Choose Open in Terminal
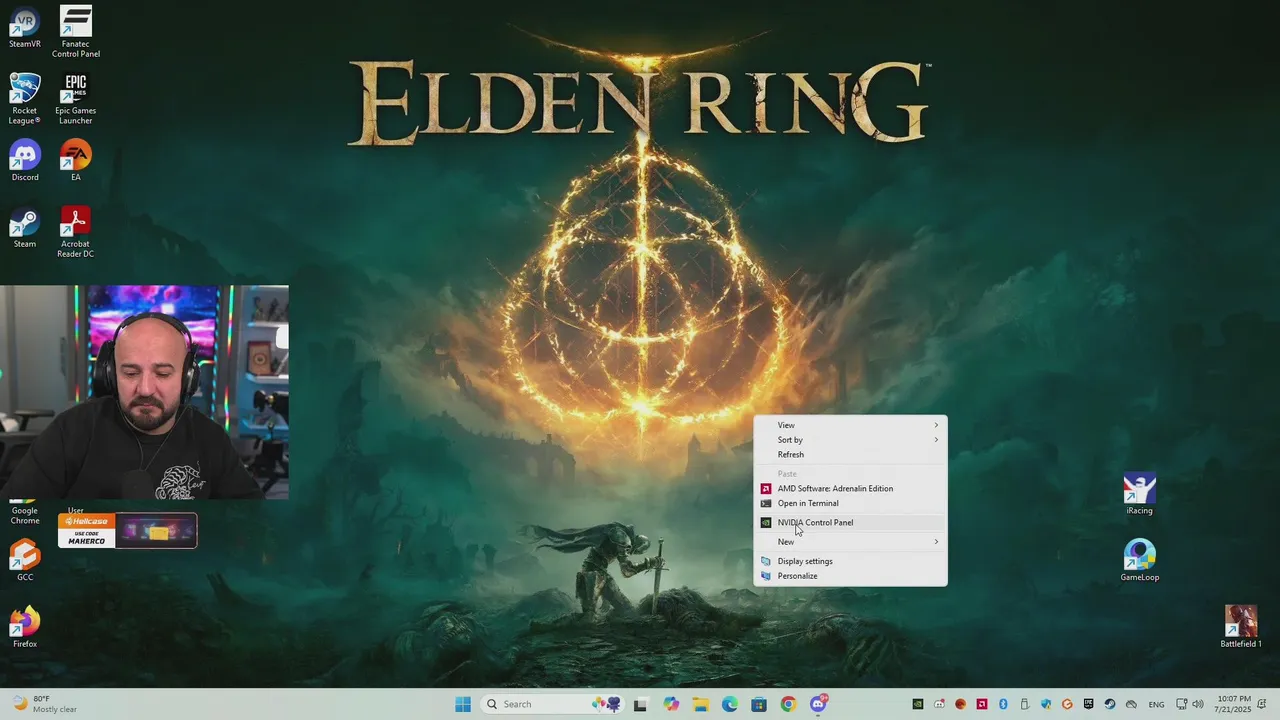The width and height of the screenshot is (1280, 720). (850, 504)
